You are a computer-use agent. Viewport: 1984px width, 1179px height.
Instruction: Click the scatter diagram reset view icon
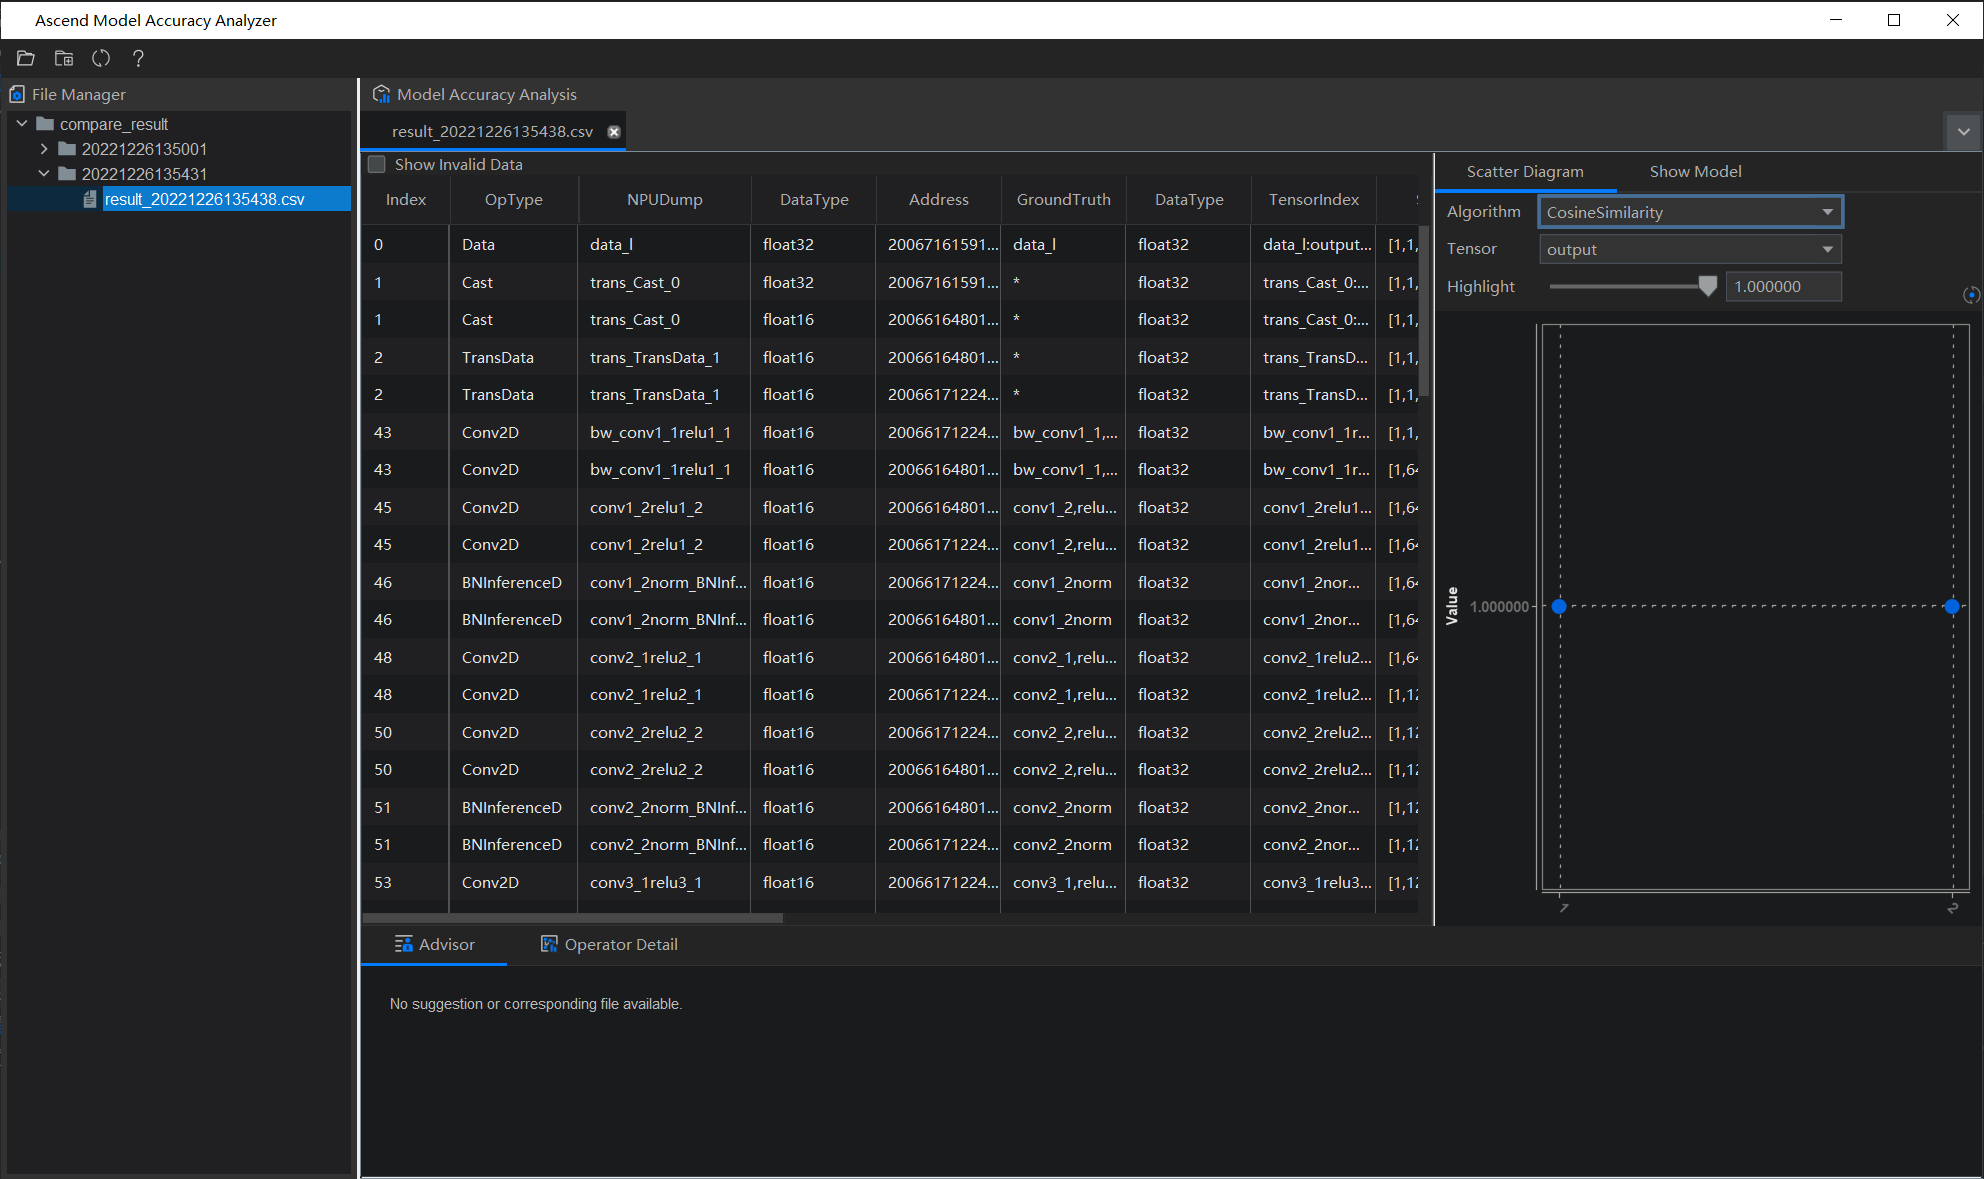click(x=1971, y=295)
